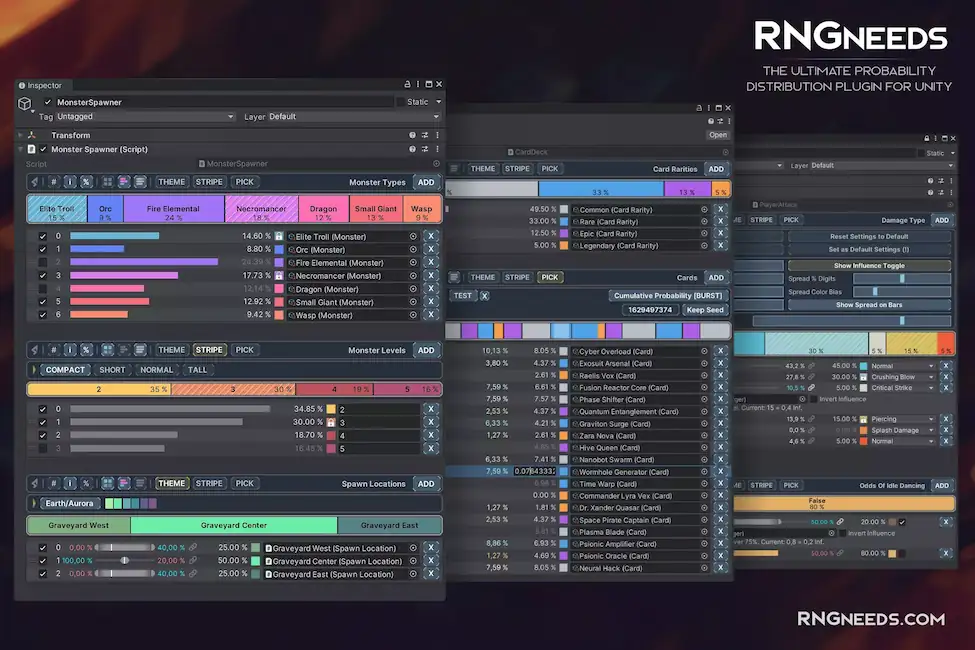Open the Transform component help icon
Screen dimensions: 975x650
[412, 135]
